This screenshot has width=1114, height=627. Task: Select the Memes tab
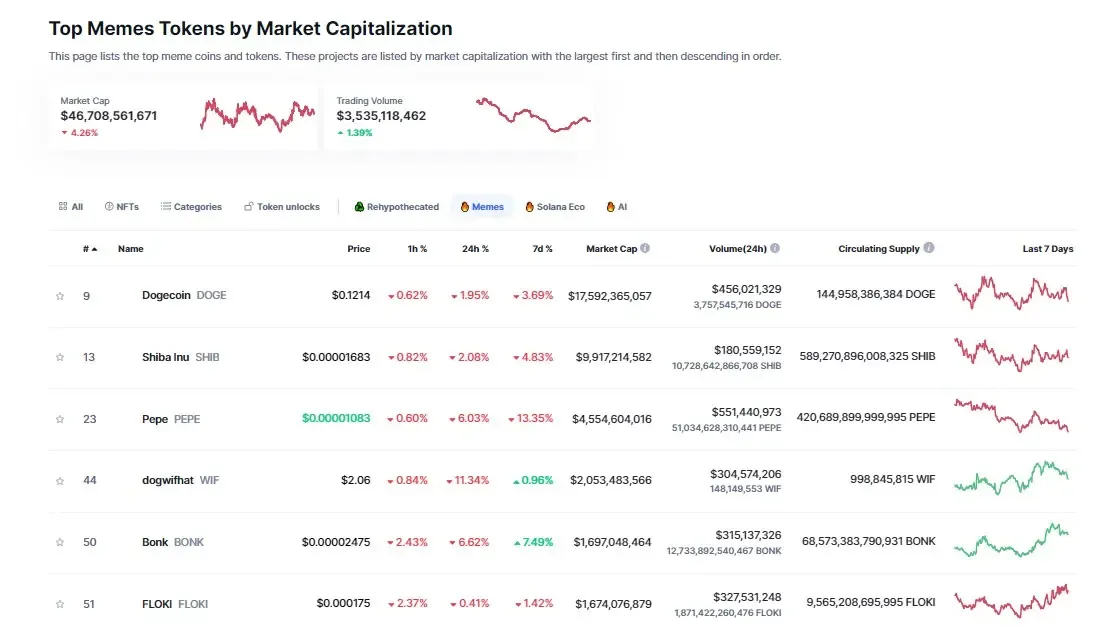[x=482, y=207]
